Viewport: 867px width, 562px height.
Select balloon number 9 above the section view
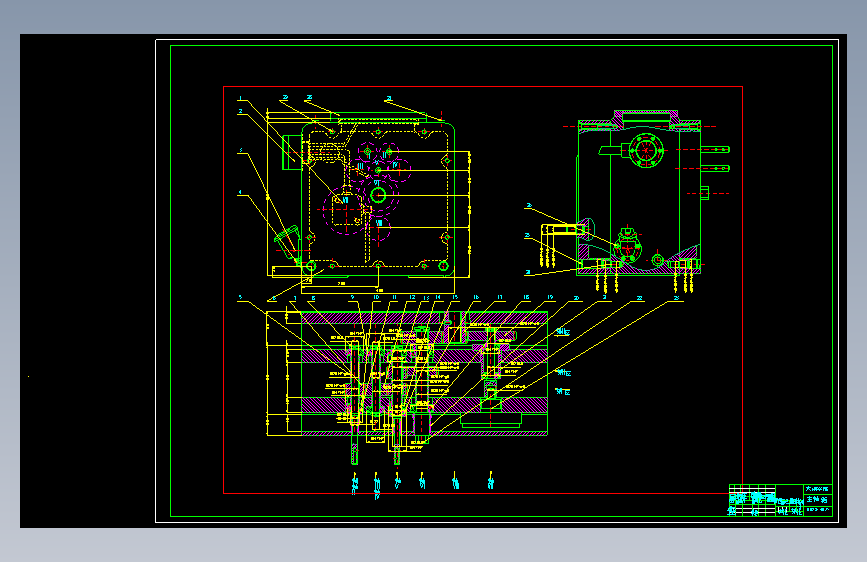point(352,298)
